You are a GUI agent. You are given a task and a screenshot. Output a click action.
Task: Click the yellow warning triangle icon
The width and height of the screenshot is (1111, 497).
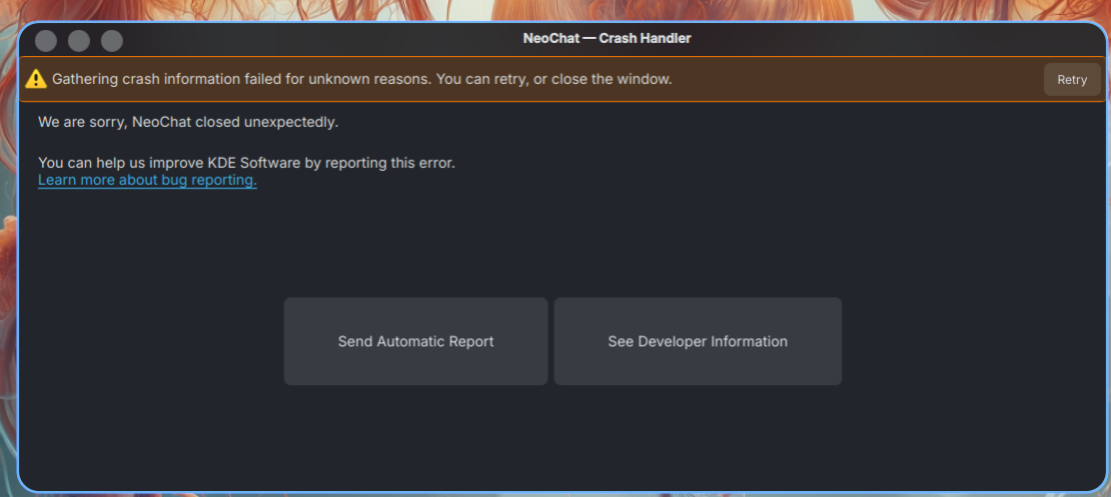coord(35,79)
